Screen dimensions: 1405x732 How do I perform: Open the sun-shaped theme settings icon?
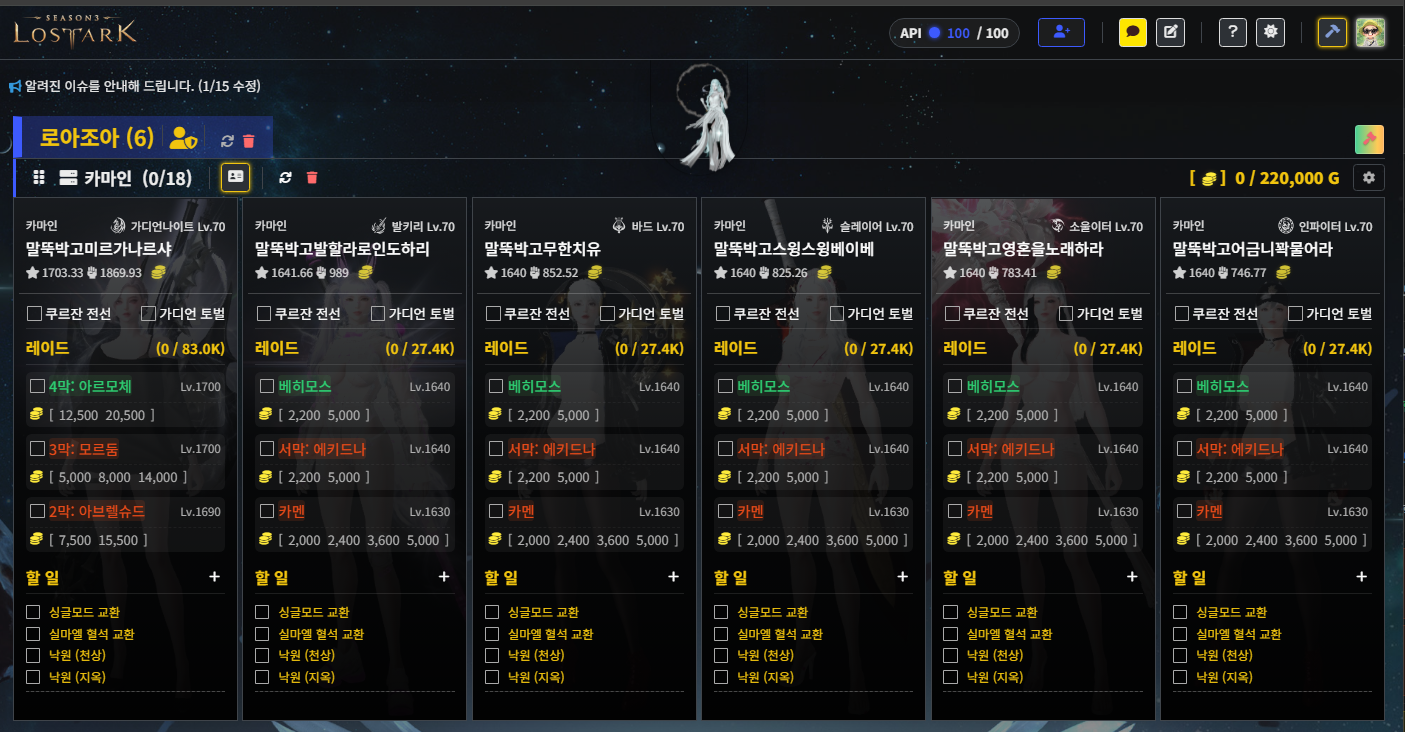[1271, 33]
